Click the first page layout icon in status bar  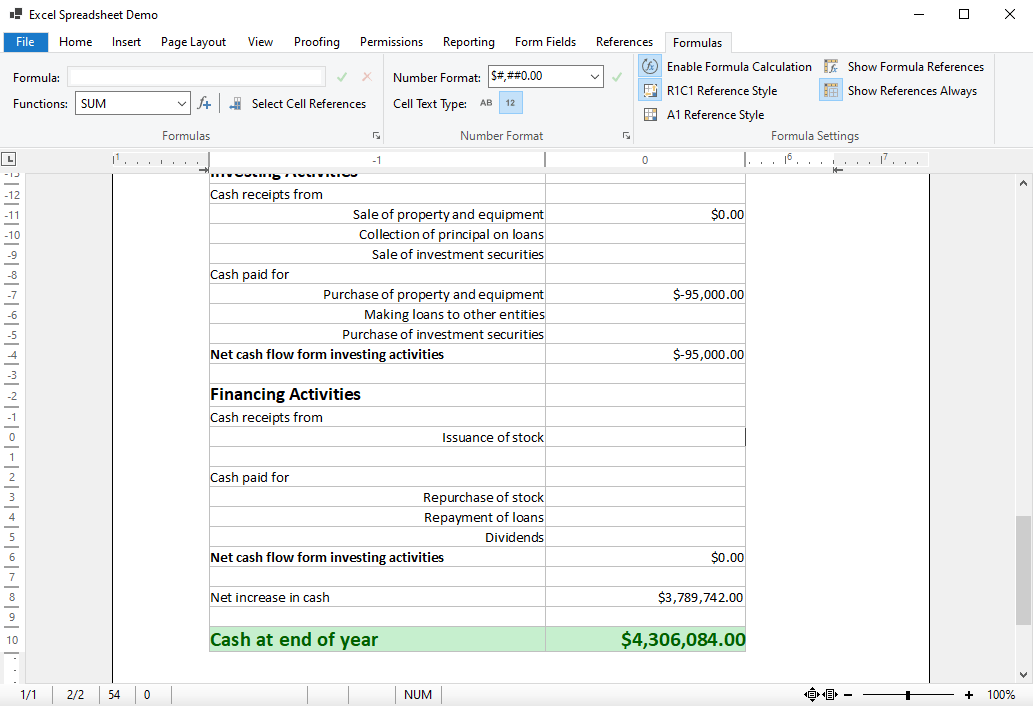pyautogui.click(x=812, y=694)
